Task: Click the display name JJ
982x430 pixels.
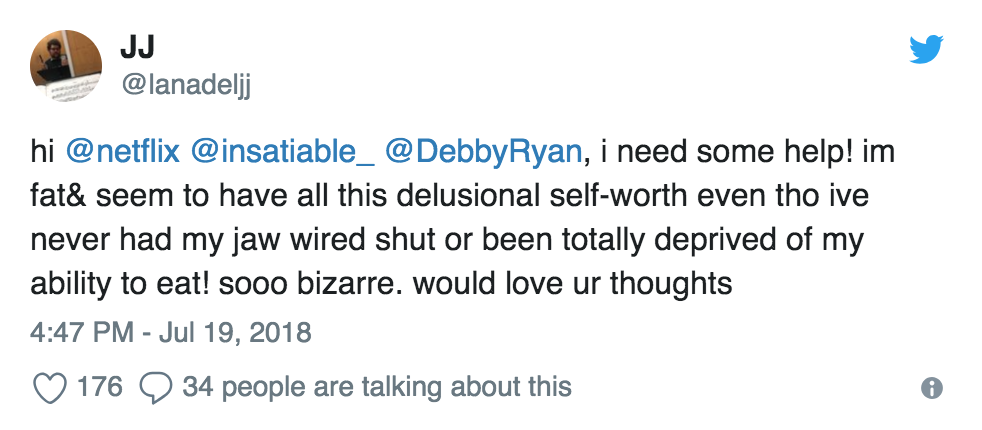Action: pyautogui.click(x=136, y=48)
